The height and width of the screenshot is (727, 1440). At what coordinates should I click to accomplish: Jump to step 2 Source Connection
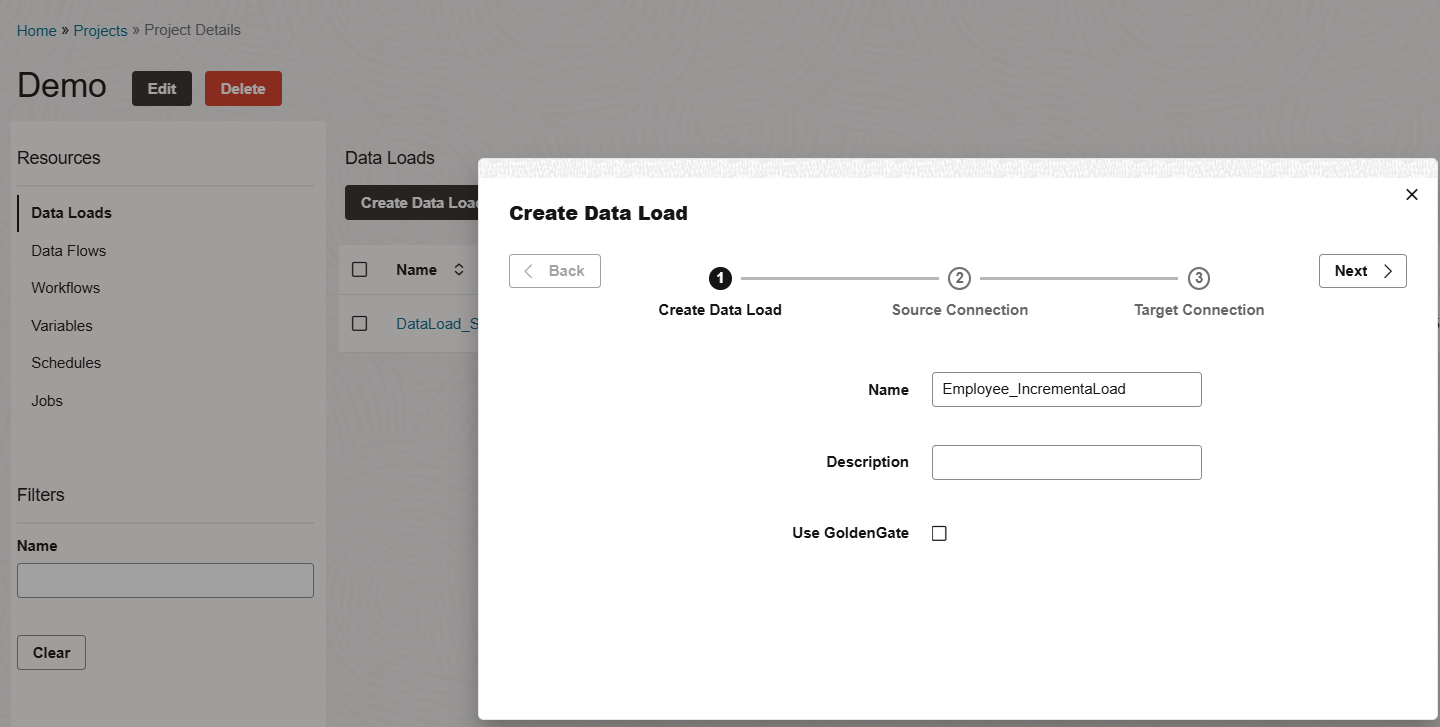pyautogui.click(x=959, y=278)
